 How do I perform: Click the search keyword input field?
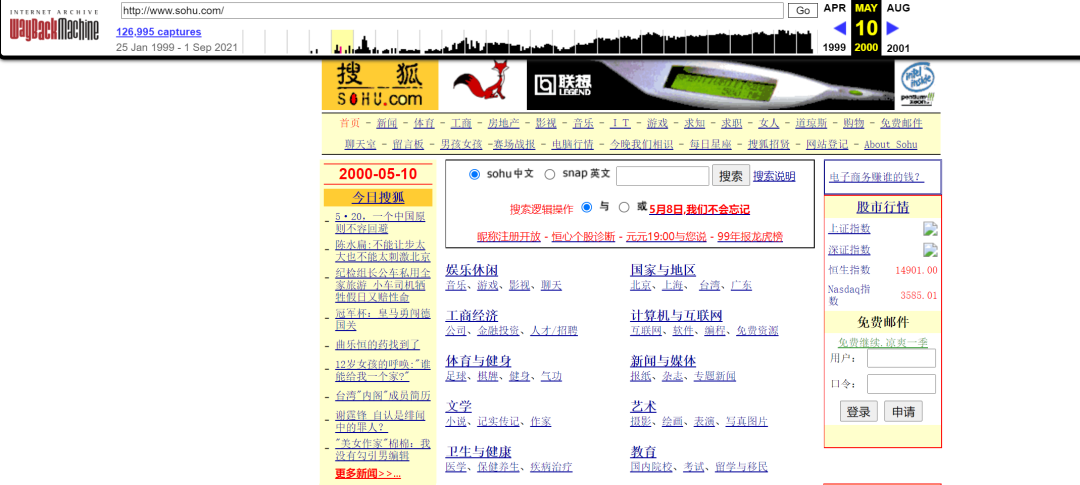pos(663,176)
